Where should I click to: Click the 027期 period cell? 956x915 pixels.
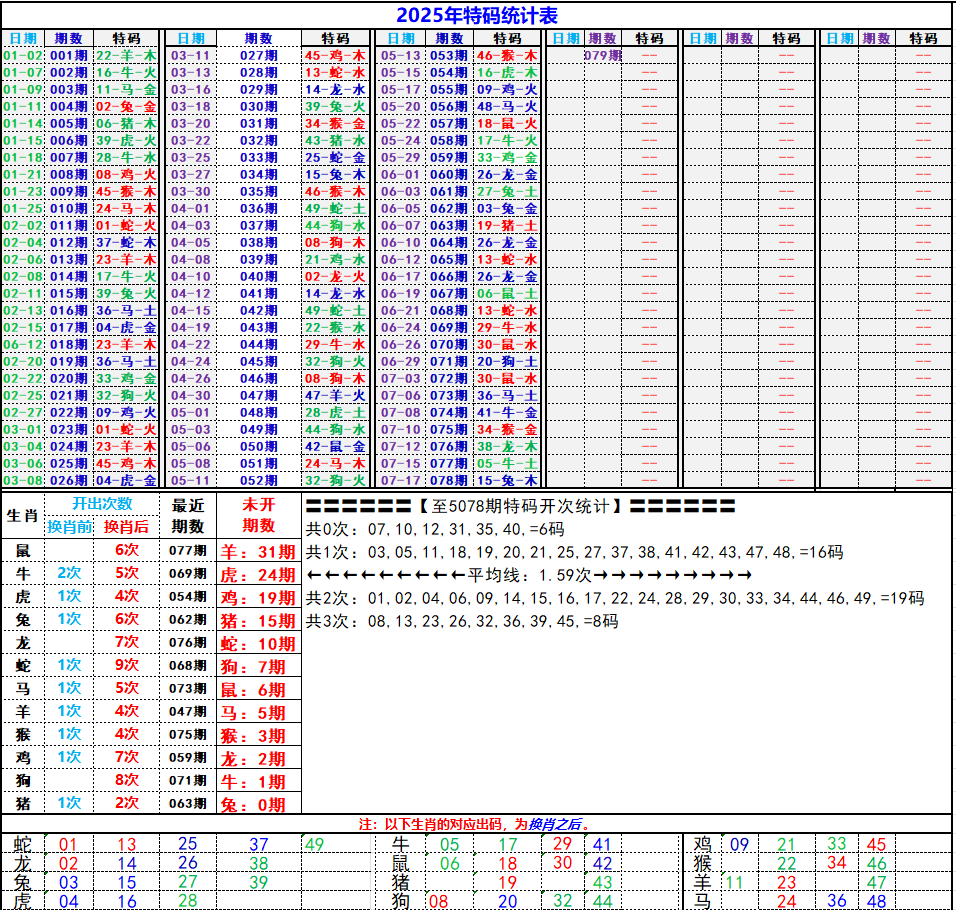[x=258, y=56]
